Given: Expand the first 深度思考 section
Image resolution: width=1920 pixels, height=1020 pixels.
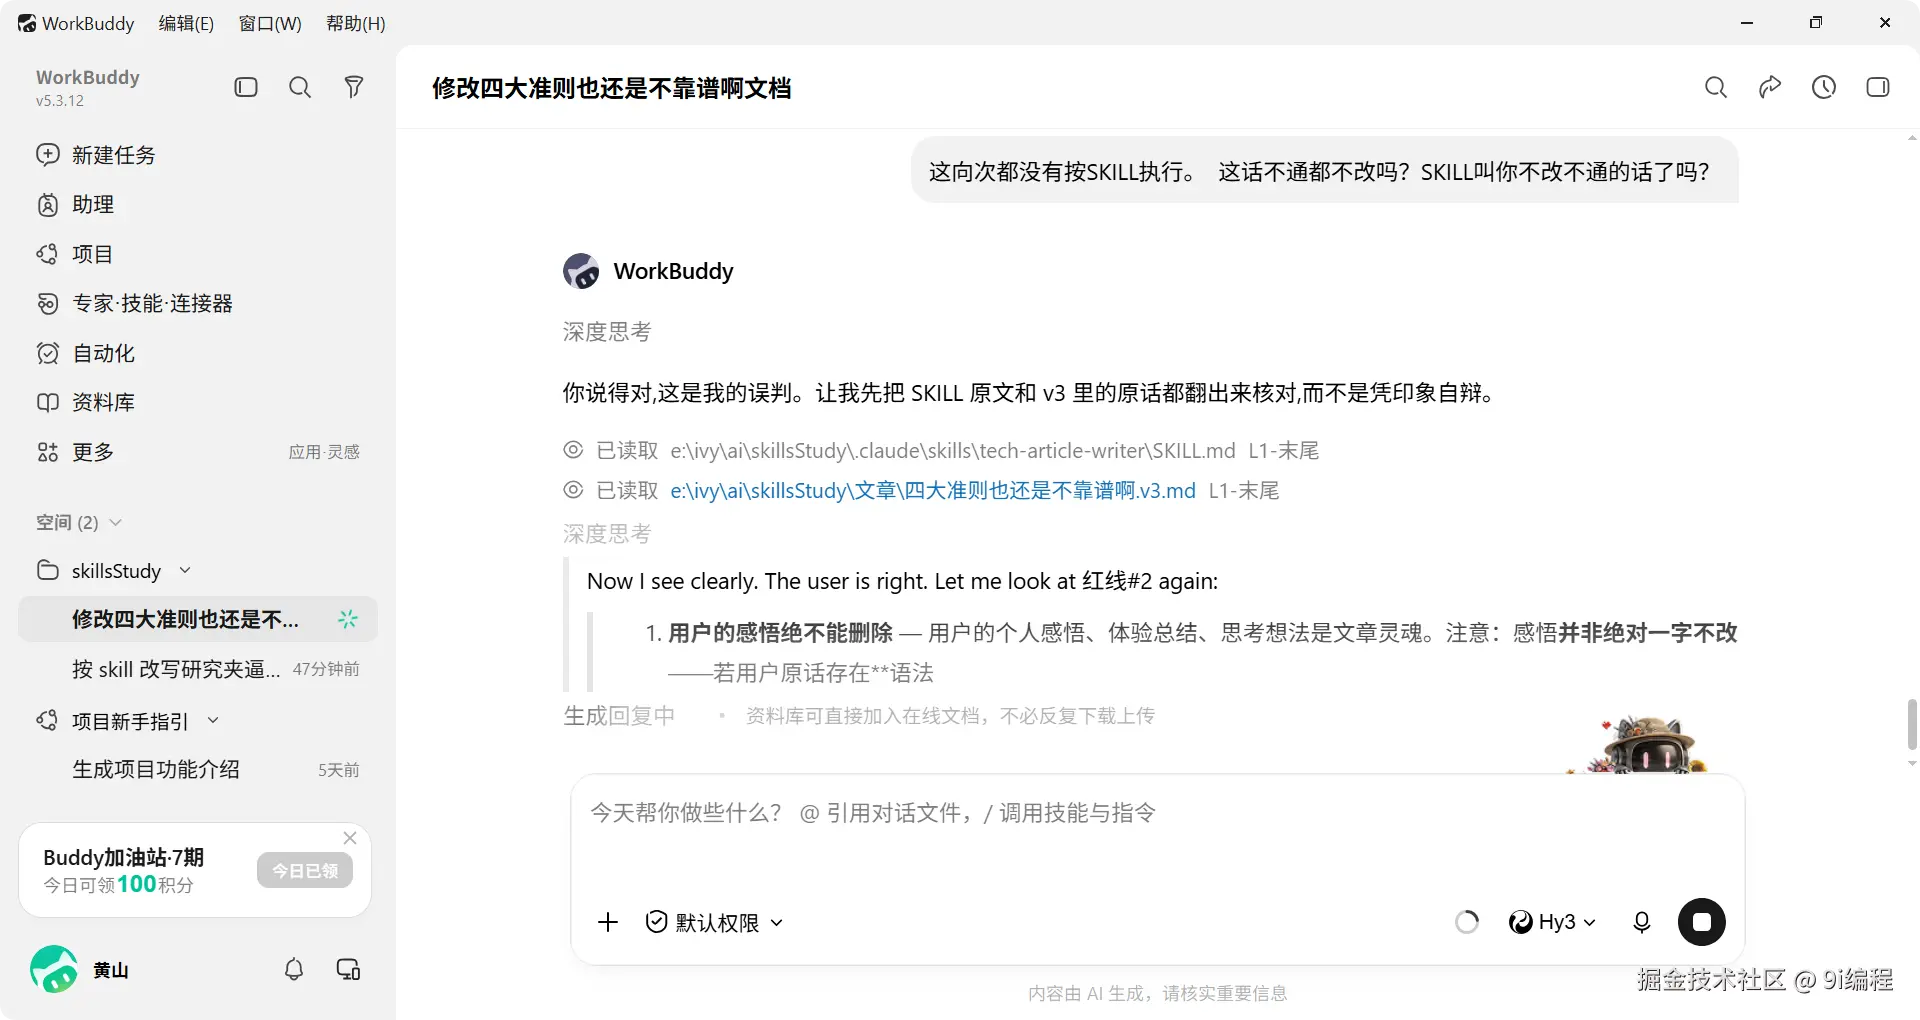Looking at the screenshot, I should coord(607,331).
